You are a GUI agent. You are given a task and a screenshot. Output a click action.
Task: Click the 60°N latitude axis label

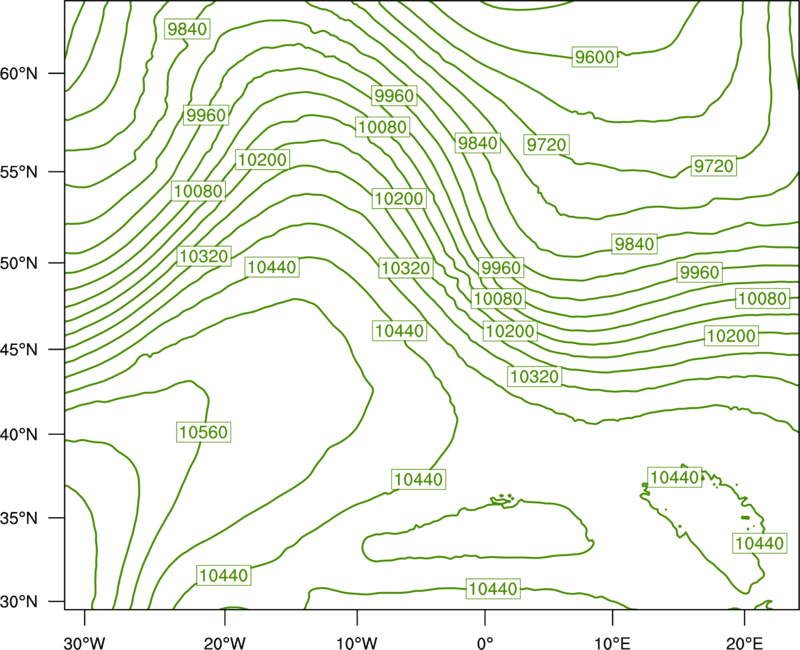coord(19,73)
